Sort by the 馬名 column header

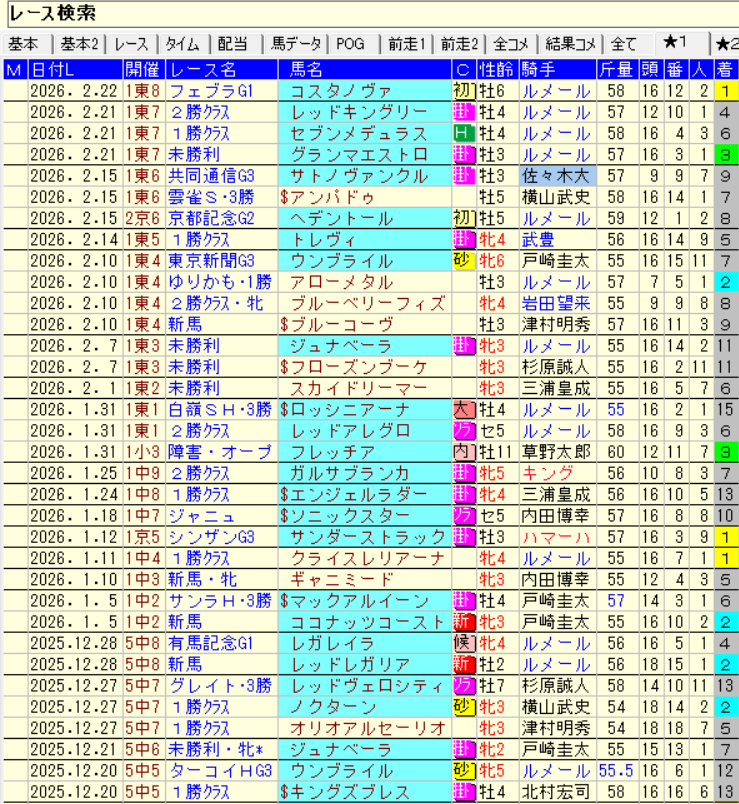click(x=365, y=70)
